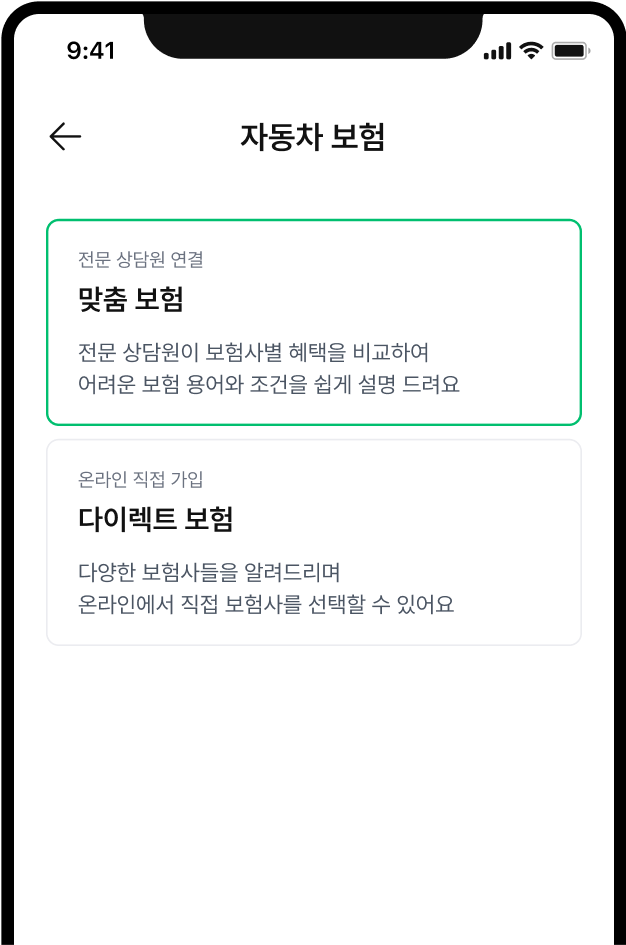Click the 다이렉트 보험 heading text
The height and width of the screenshot is (945, 626).
(x=156, y=519)
